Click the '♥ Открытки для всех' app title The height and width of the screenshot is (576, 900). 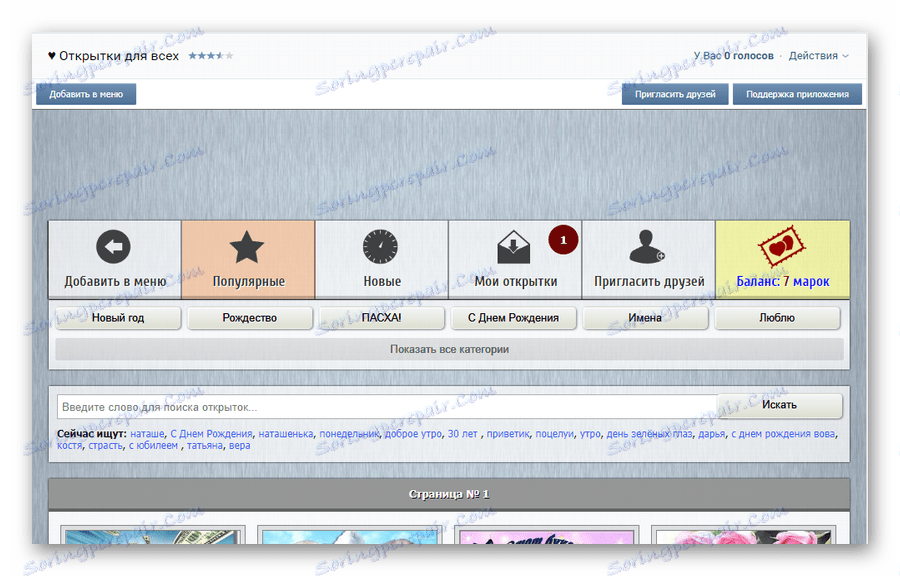click(113, 56)
